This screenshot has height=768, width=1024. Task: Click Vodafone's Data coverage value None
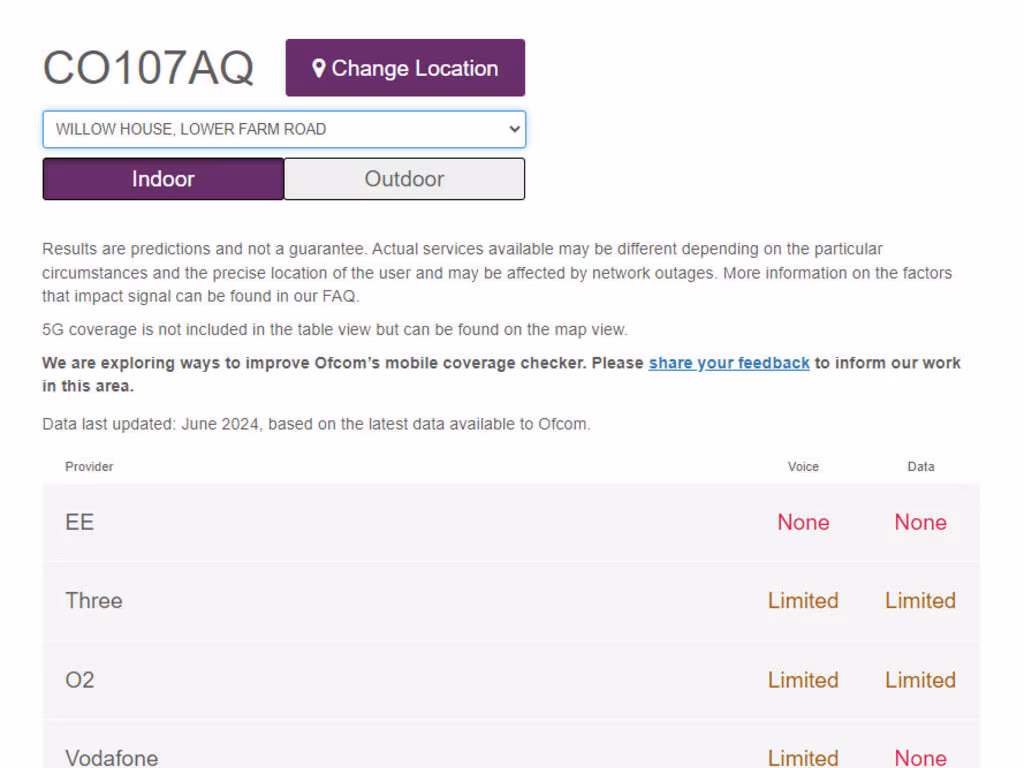coord(920,757)
